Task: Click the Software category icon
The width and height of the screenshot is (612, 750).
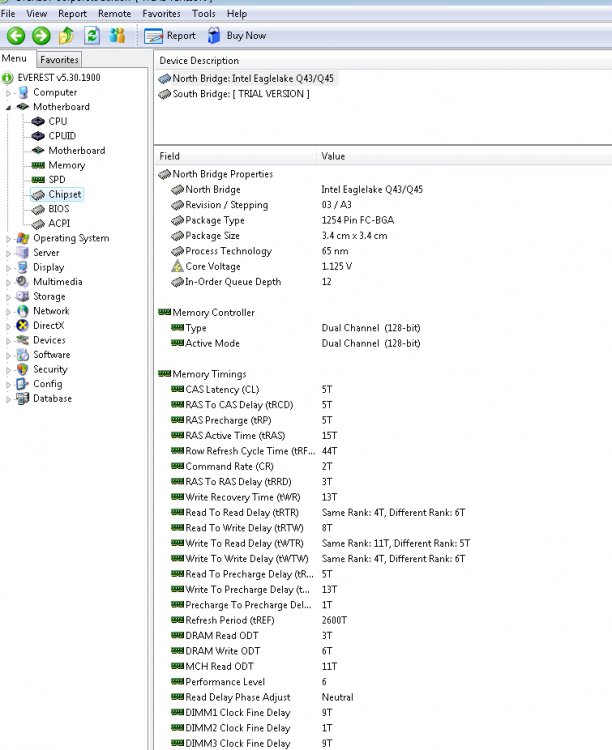Action: pos(22,354)
